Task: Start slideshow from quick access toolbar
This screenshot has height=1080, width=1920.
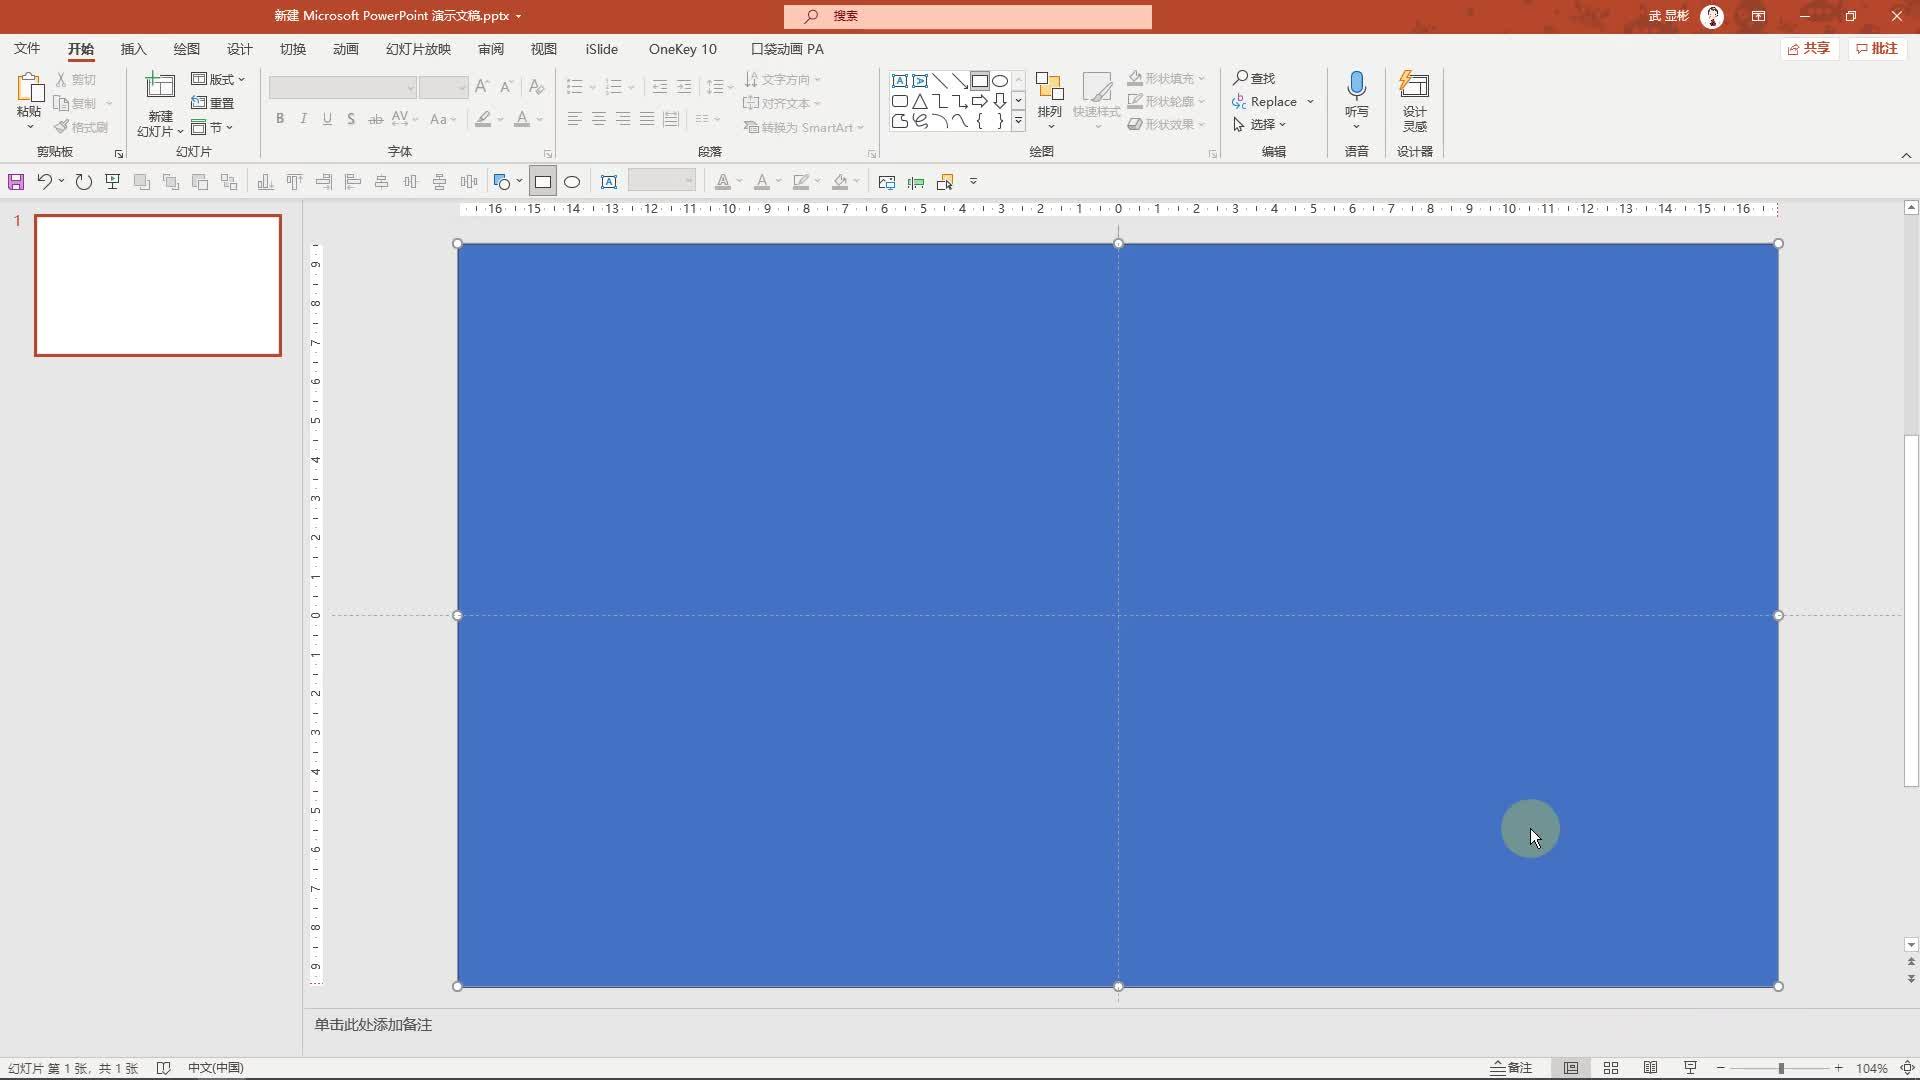Action: click(x=113, y=182)
